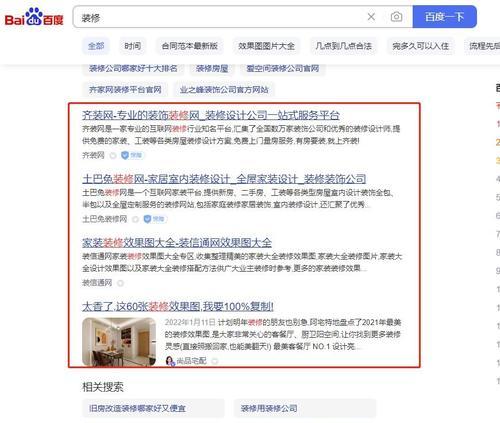Viewport: 500px width, 423px height.
Task: Click the 土巴兔装修网 result description snippet
Action: [x=238, y=198]
